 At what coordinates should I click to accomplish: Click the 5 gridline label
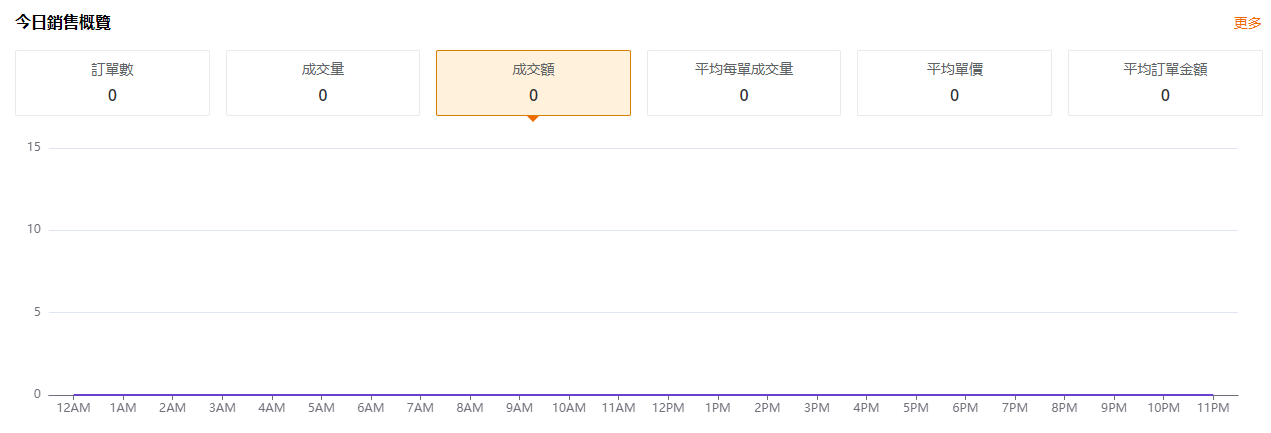click(x=37, y=312)
